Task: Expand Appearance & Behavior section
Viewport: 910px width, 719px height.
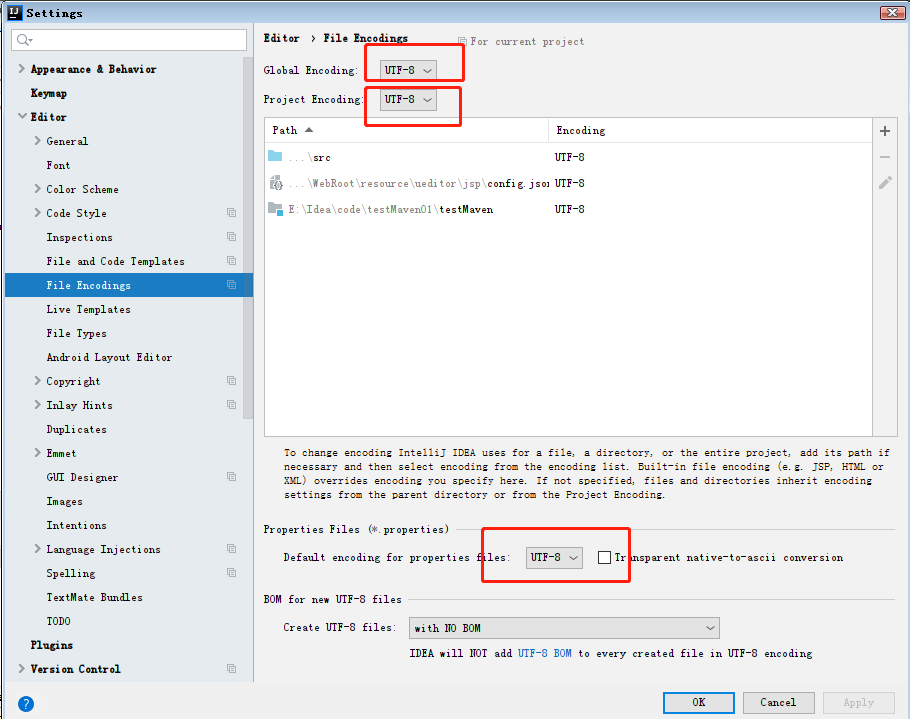Action: click(x=21, y=68)
